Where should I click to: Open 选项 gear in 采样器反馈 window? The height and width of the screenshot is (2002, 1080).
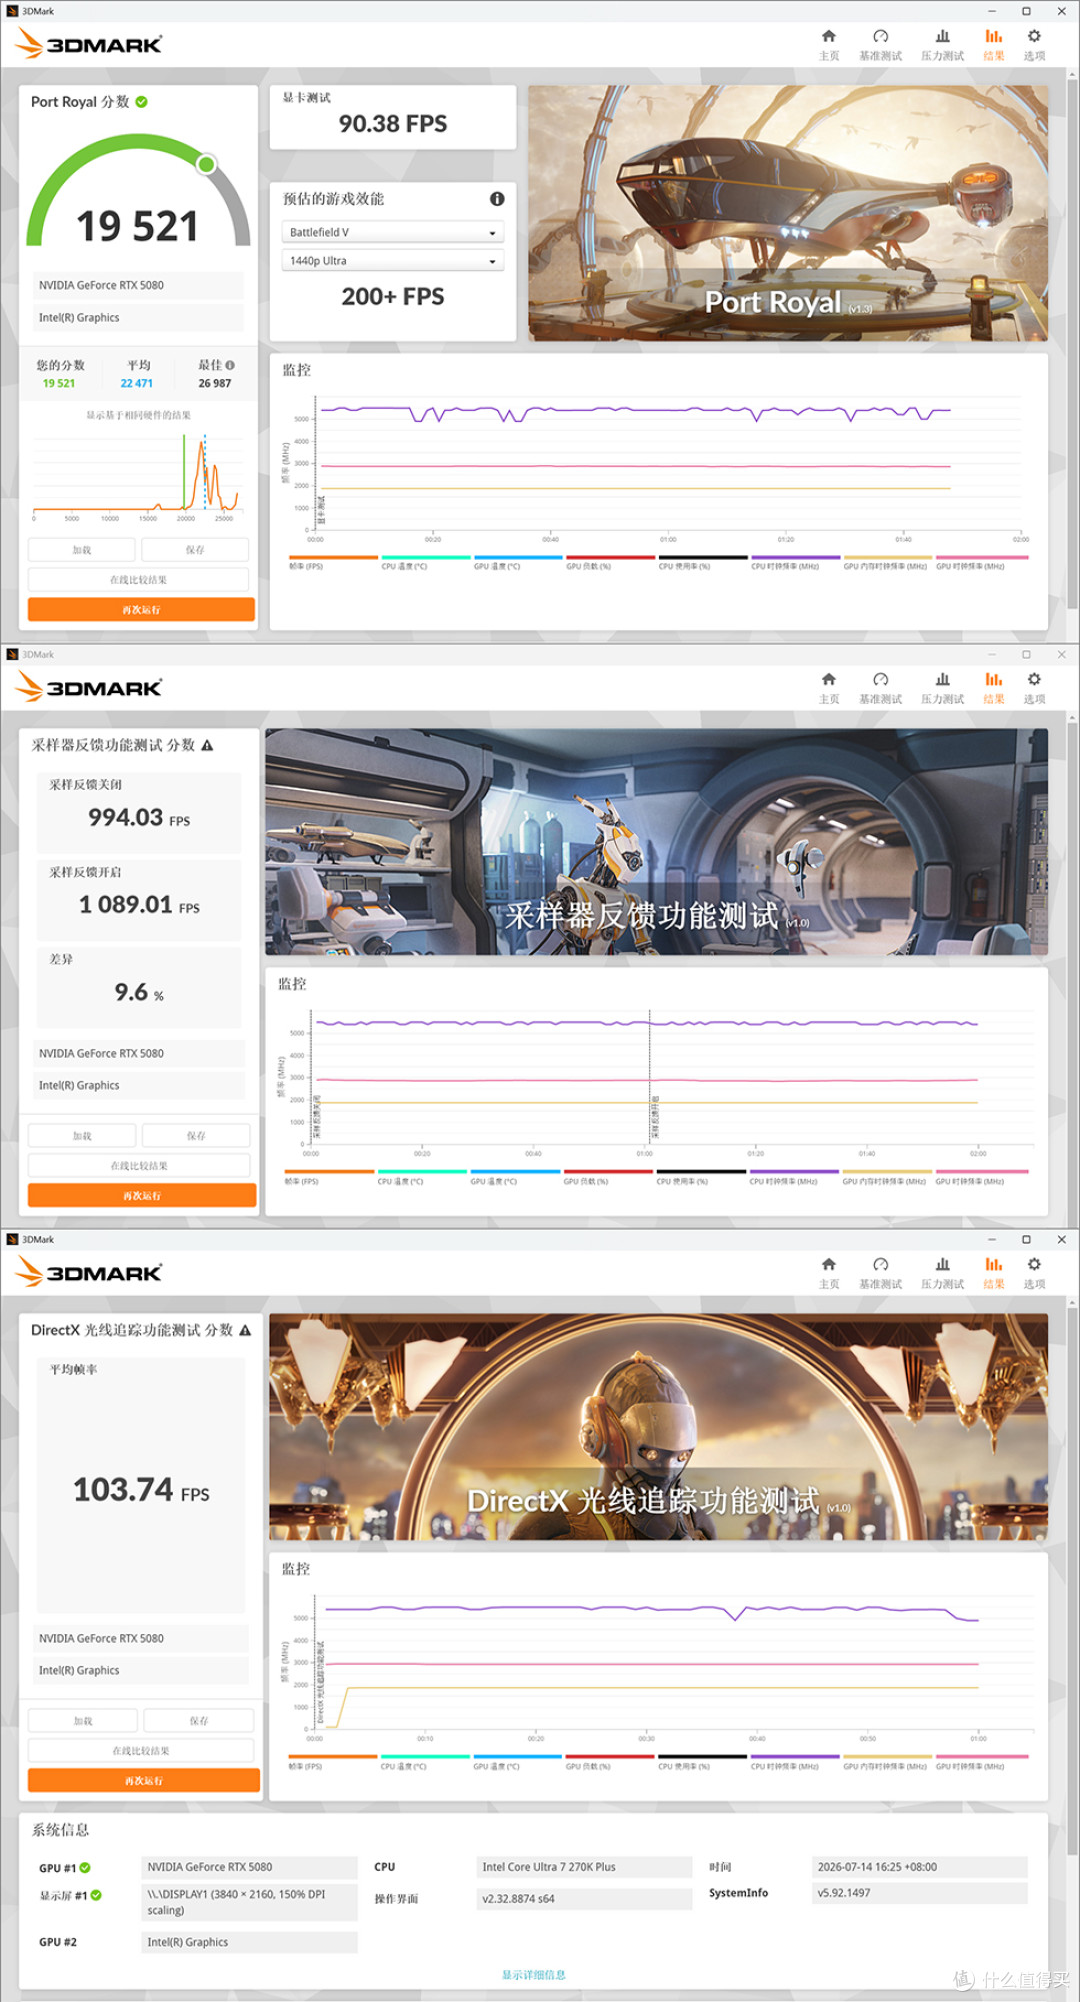[1034, 688]
